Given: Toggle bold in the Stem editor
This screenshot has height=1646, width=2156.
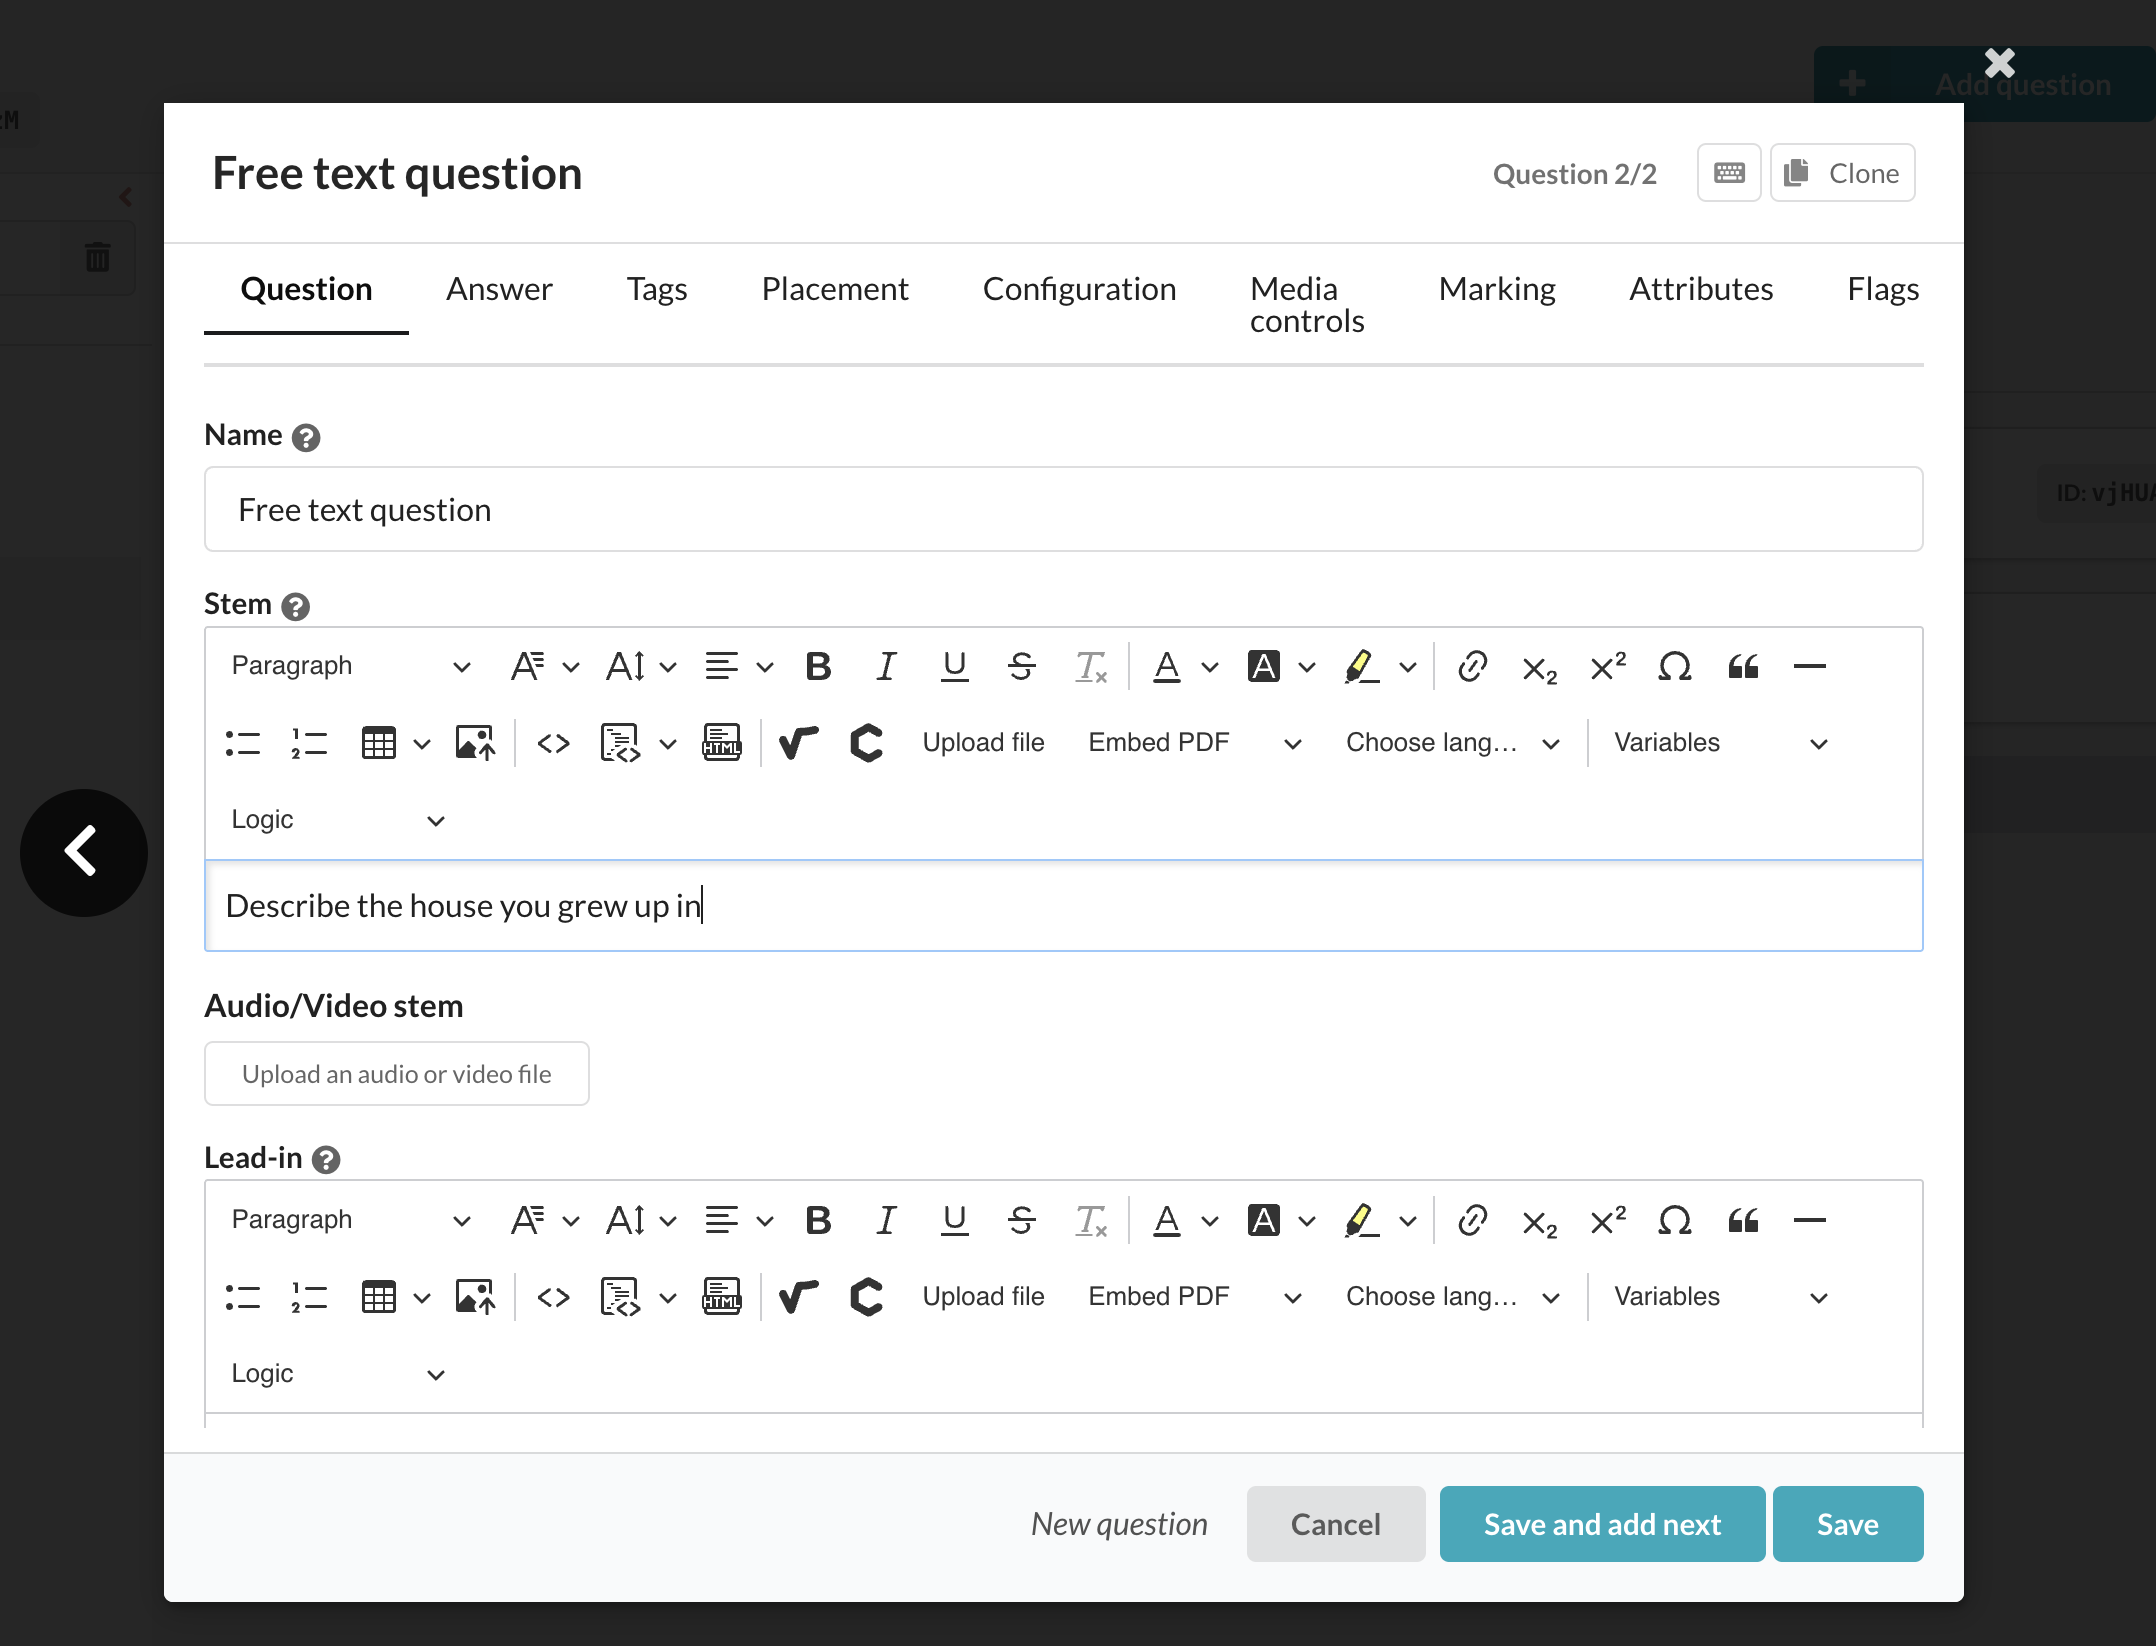Looking at the screenshot, I should (x=818, y=666).
